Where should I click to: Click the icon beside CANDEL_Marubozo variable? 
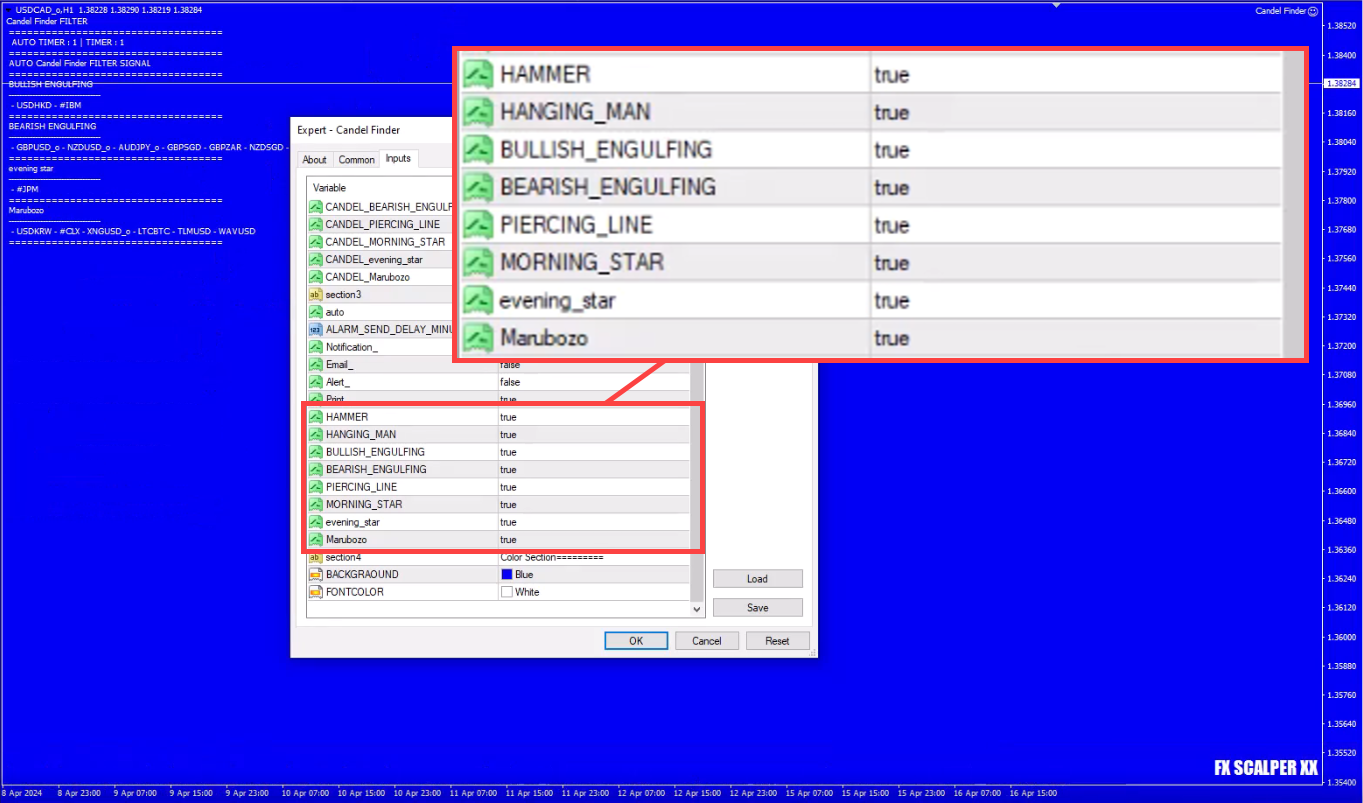tap(315, 277)
